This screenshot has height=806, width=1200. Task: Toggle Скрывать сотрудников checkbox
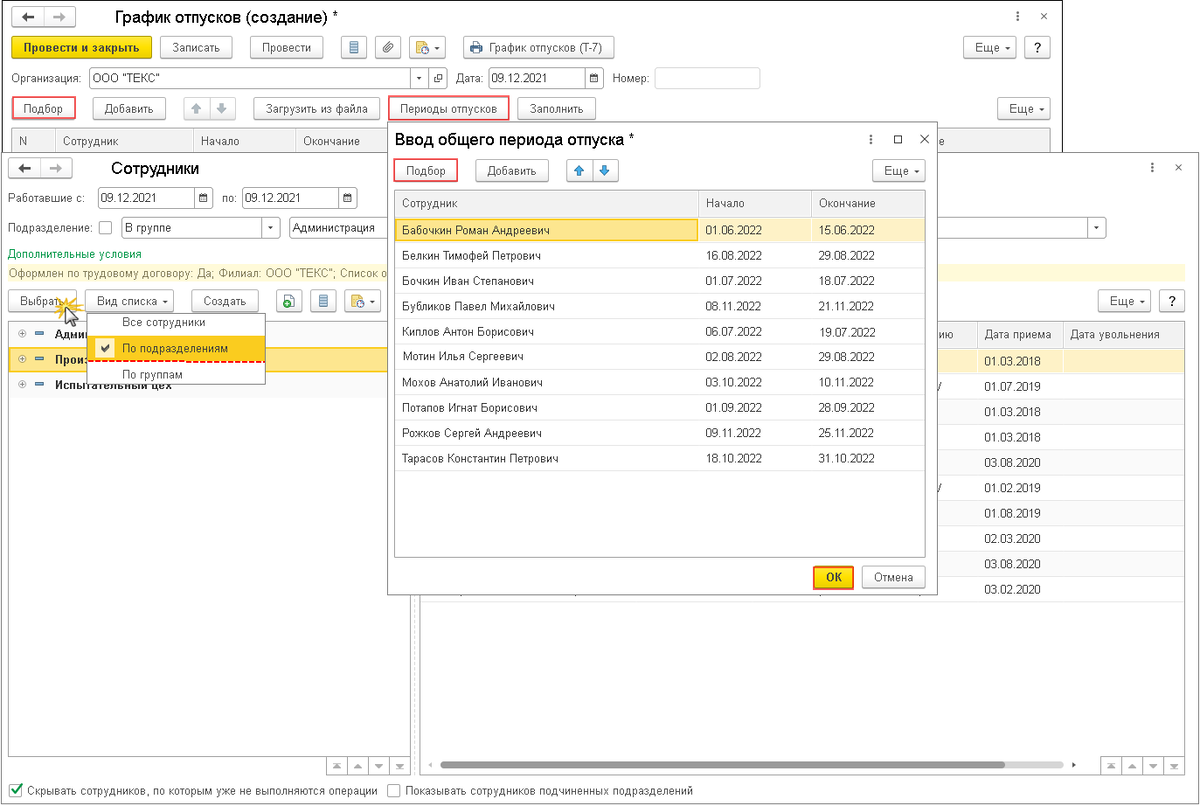click(16, 790)
